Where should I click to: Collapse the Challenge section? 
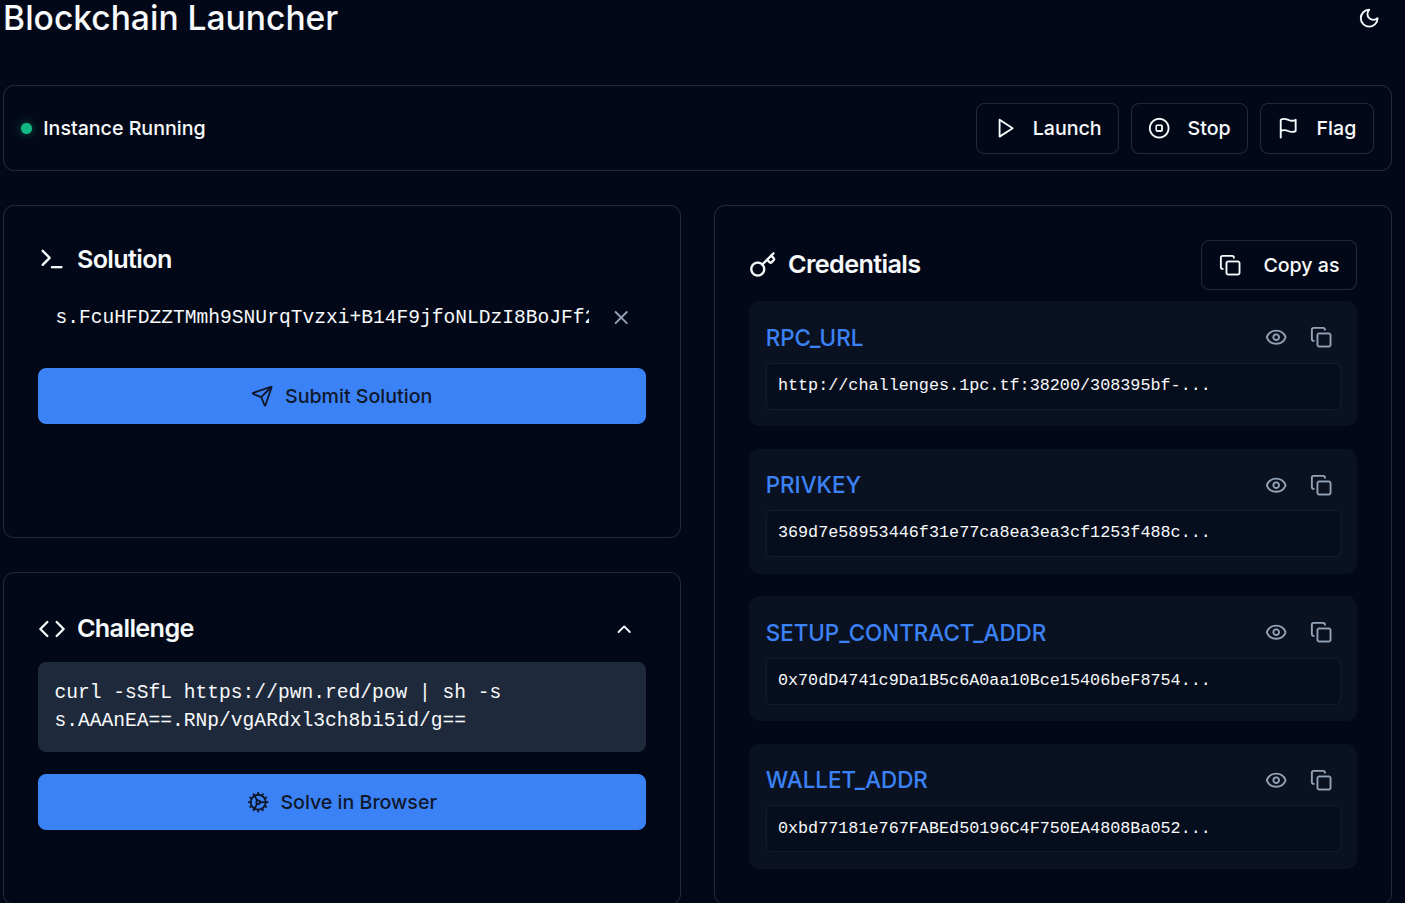pyautogui.click(x=624, y=629)
